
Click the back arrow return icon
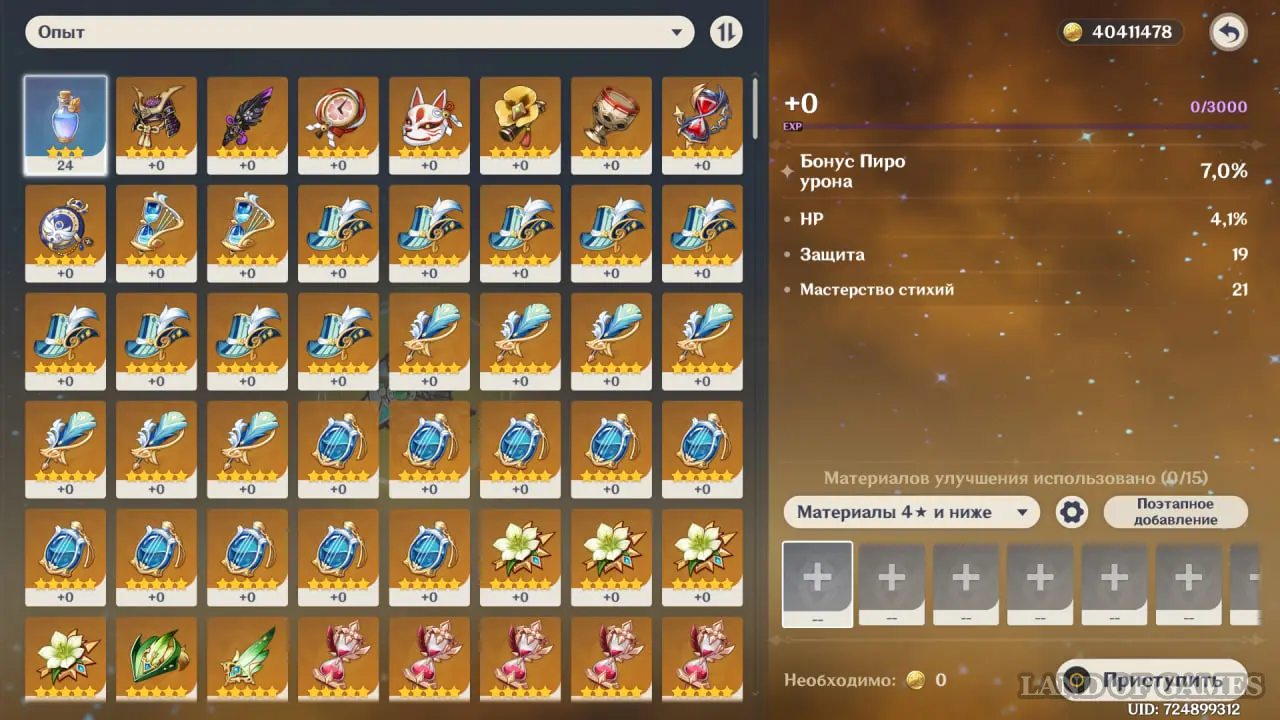(x=1228, y=33)
